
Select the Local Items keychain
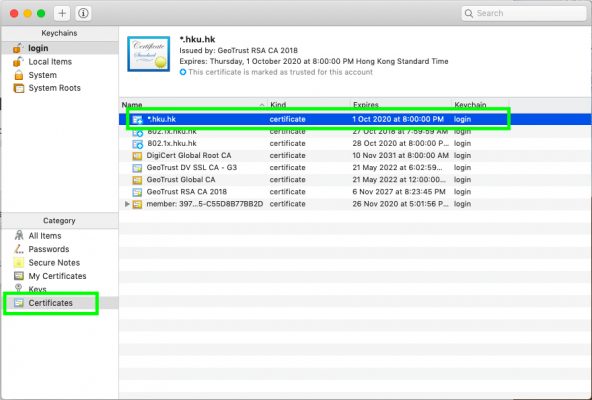point(59,62)
